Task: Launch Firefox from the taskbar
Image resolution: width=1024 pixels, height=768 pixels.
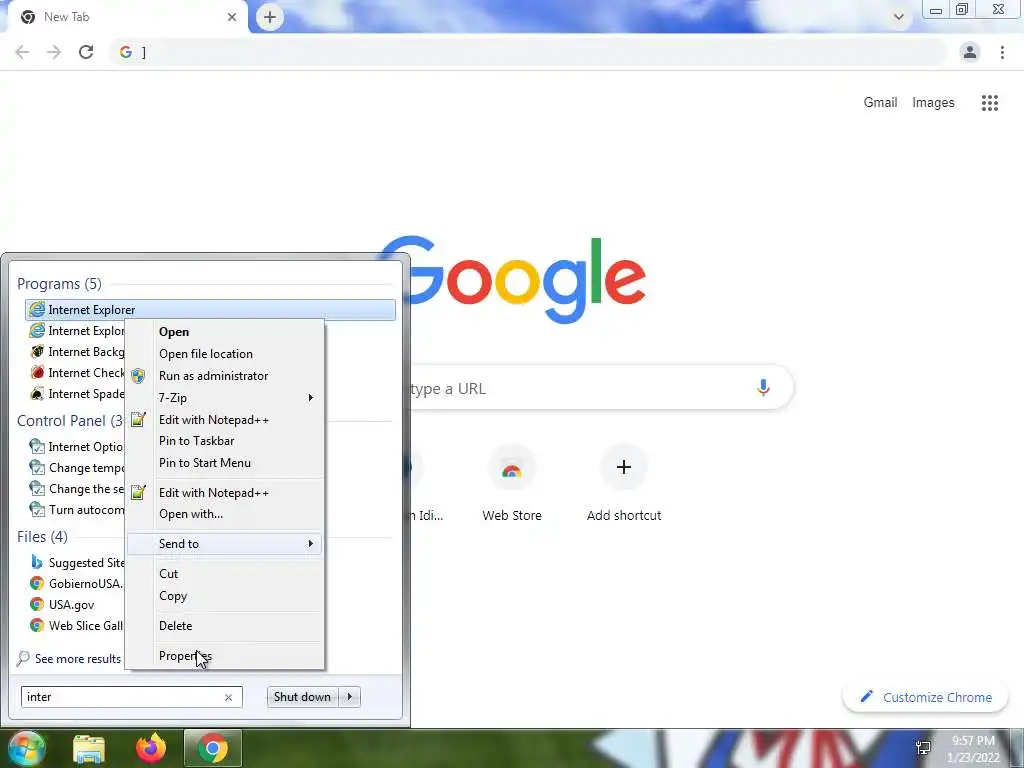Action: click(151, 748)
